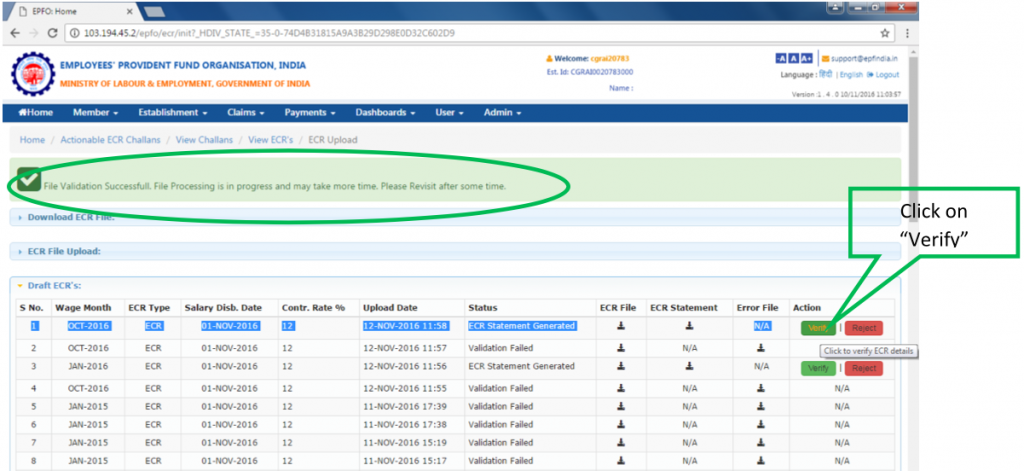Click the browser address bar
This screenshot has height=471, width=1024.
470,33
